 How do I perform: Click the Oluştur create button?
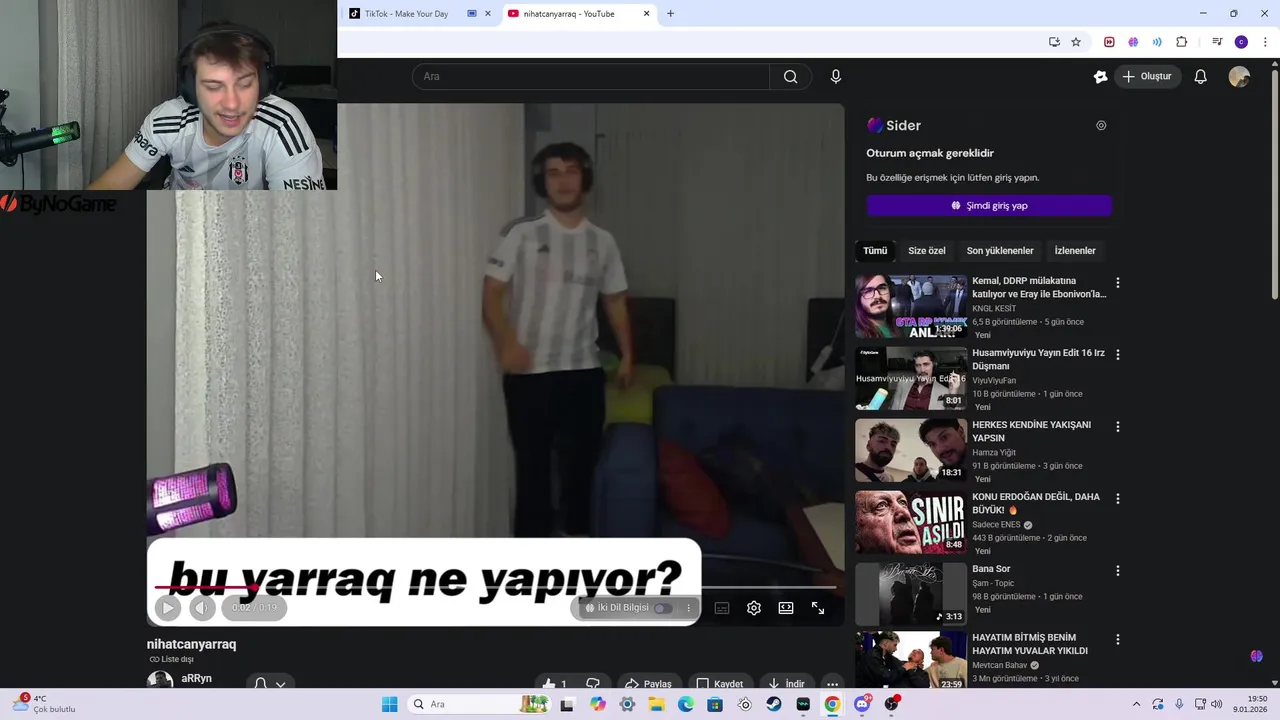[x=1147, y=76]
